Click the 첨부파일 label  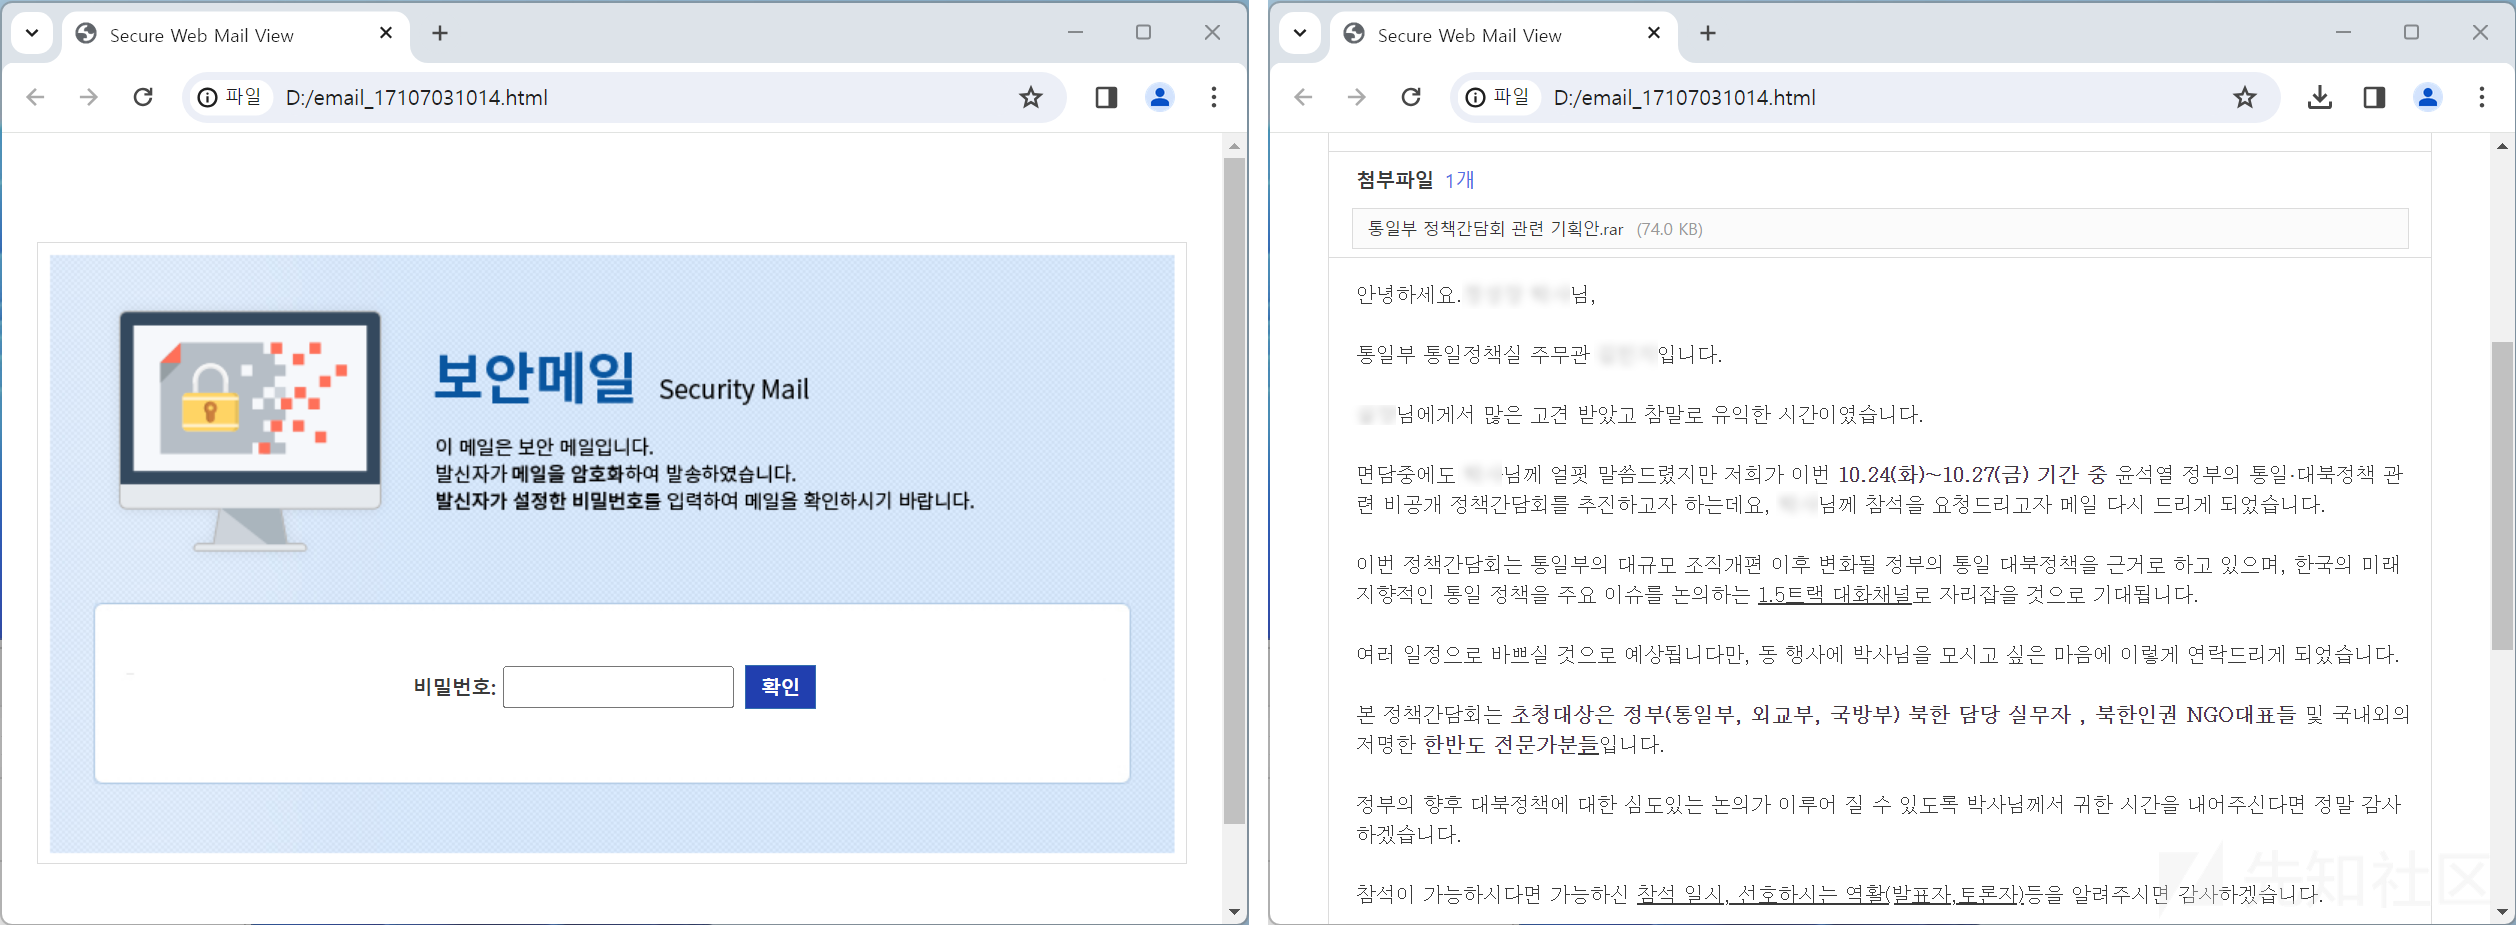(1395, 180)
